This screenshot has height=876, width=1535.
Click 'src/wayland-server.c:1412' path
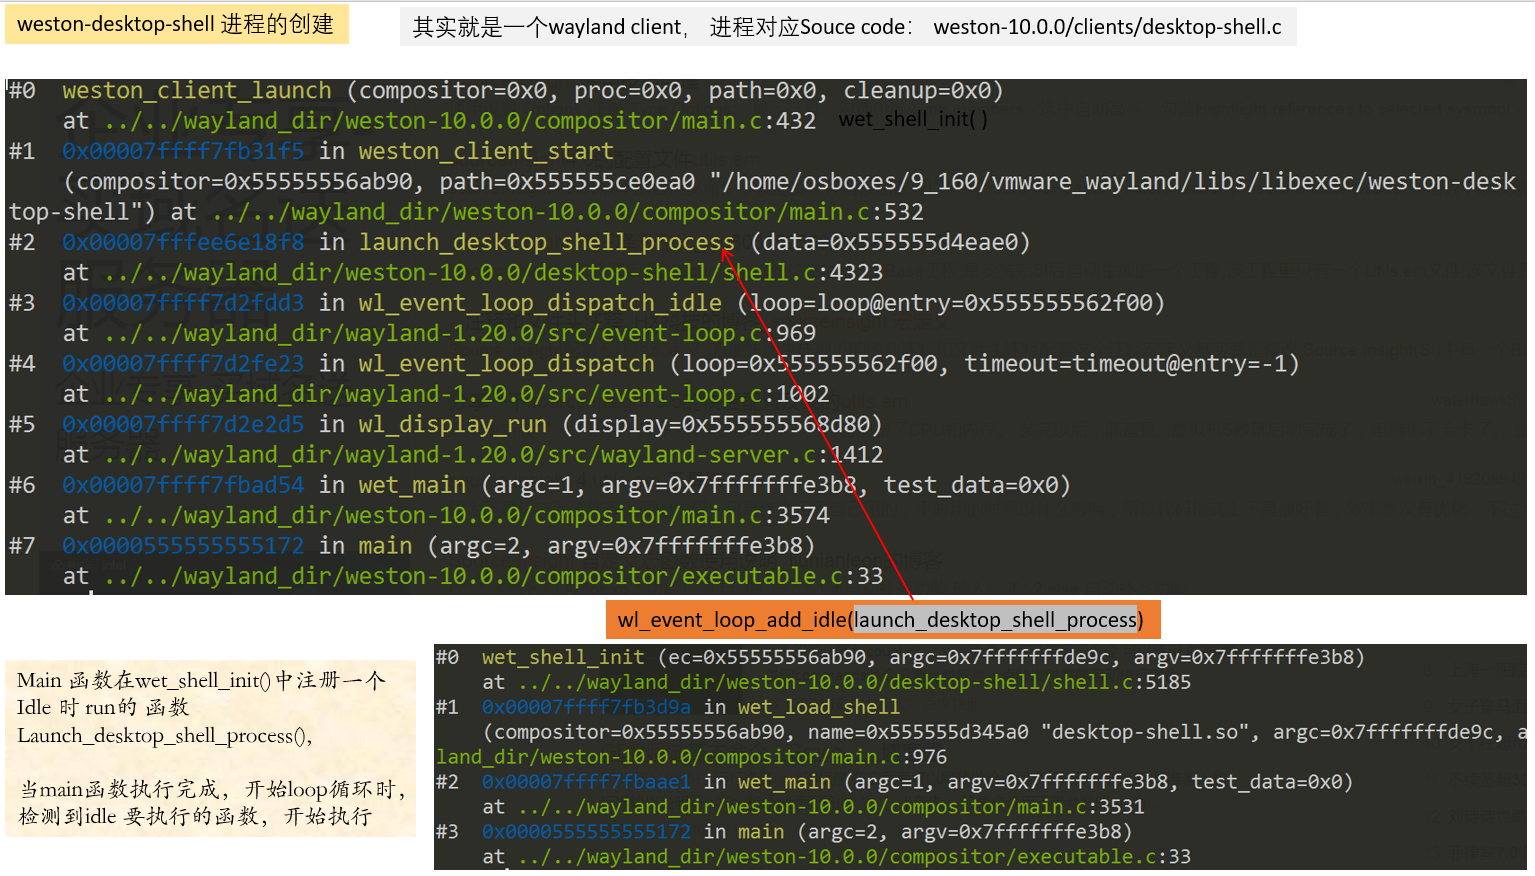(x=729, y=455)
